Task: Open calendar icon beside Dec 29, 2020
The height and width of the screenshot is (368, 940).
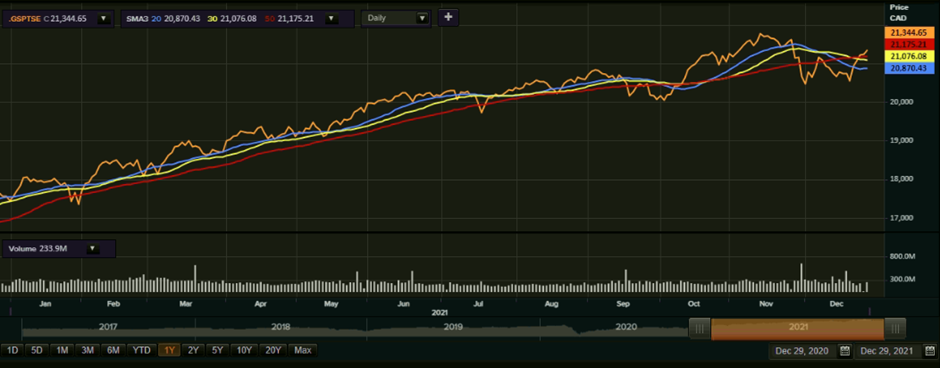Action: click(x=844, y=351)
